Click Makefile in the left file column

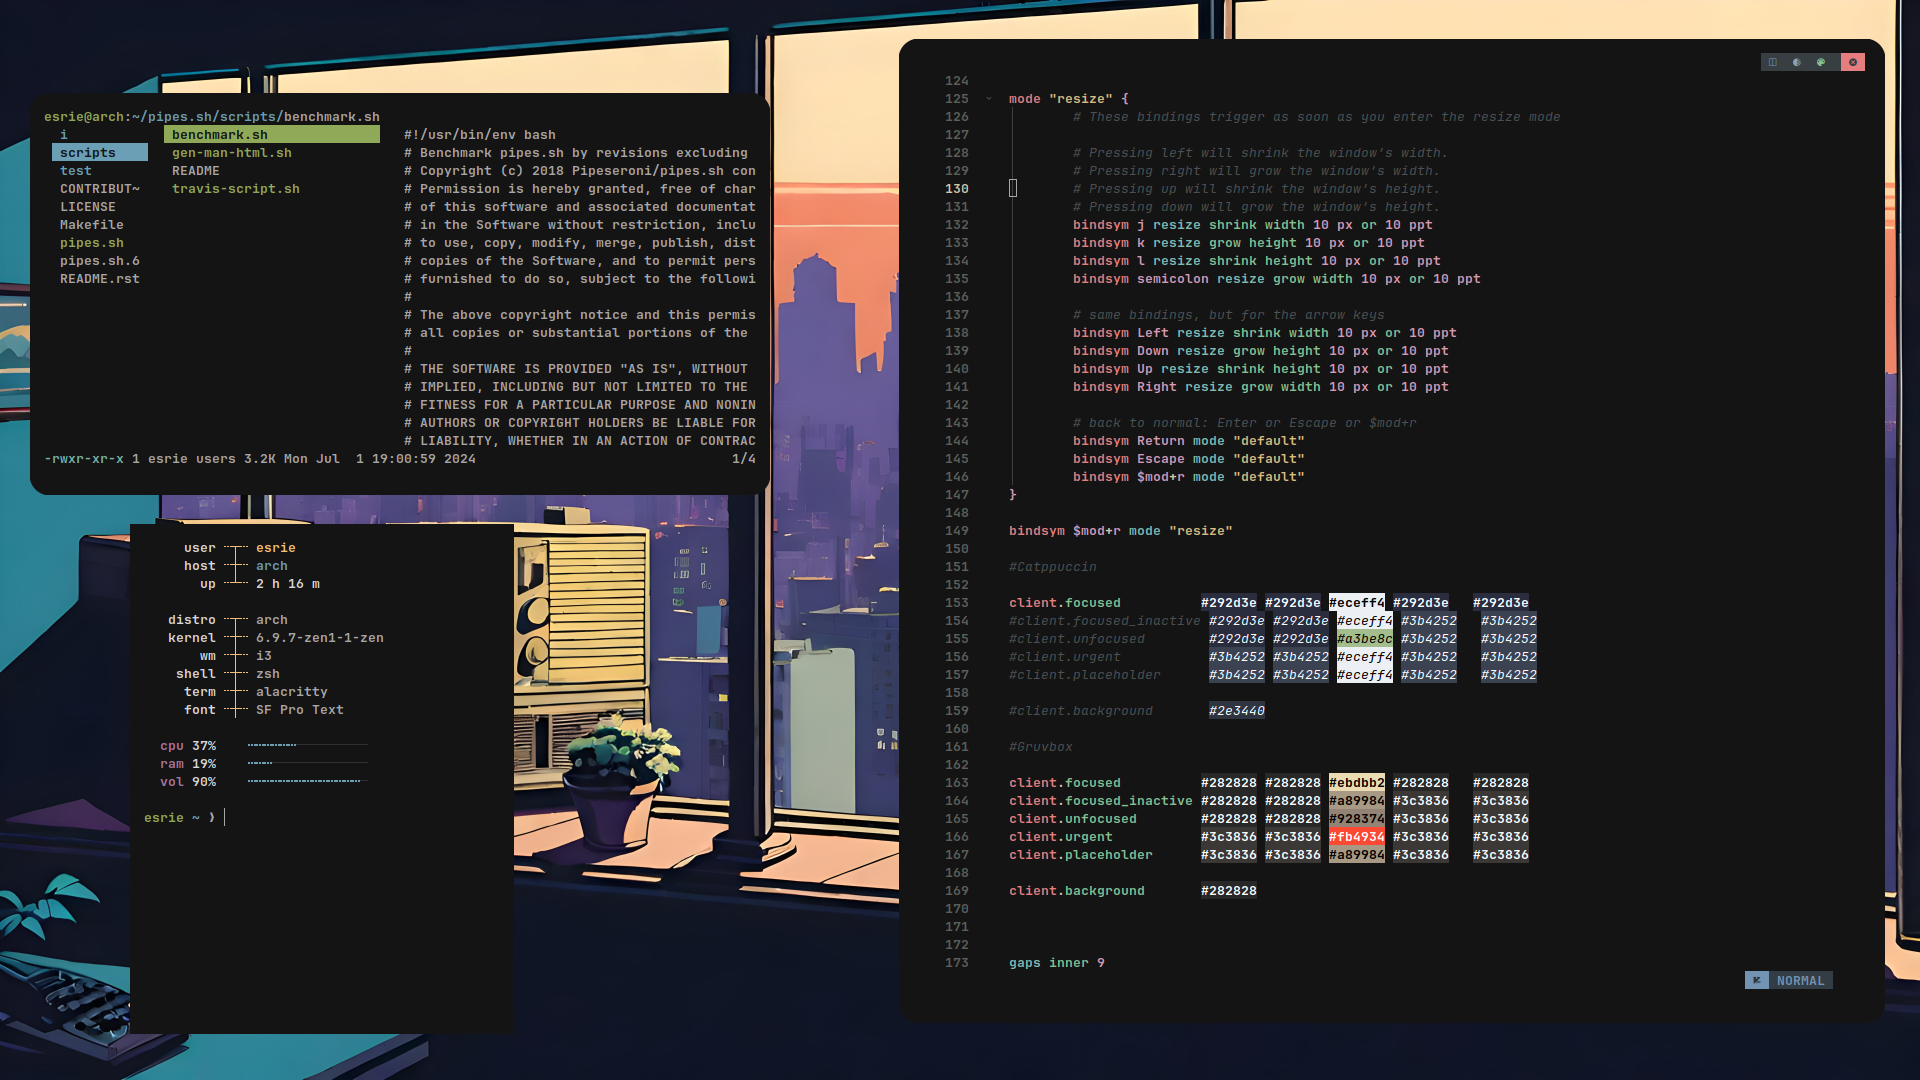coord(92,225)
